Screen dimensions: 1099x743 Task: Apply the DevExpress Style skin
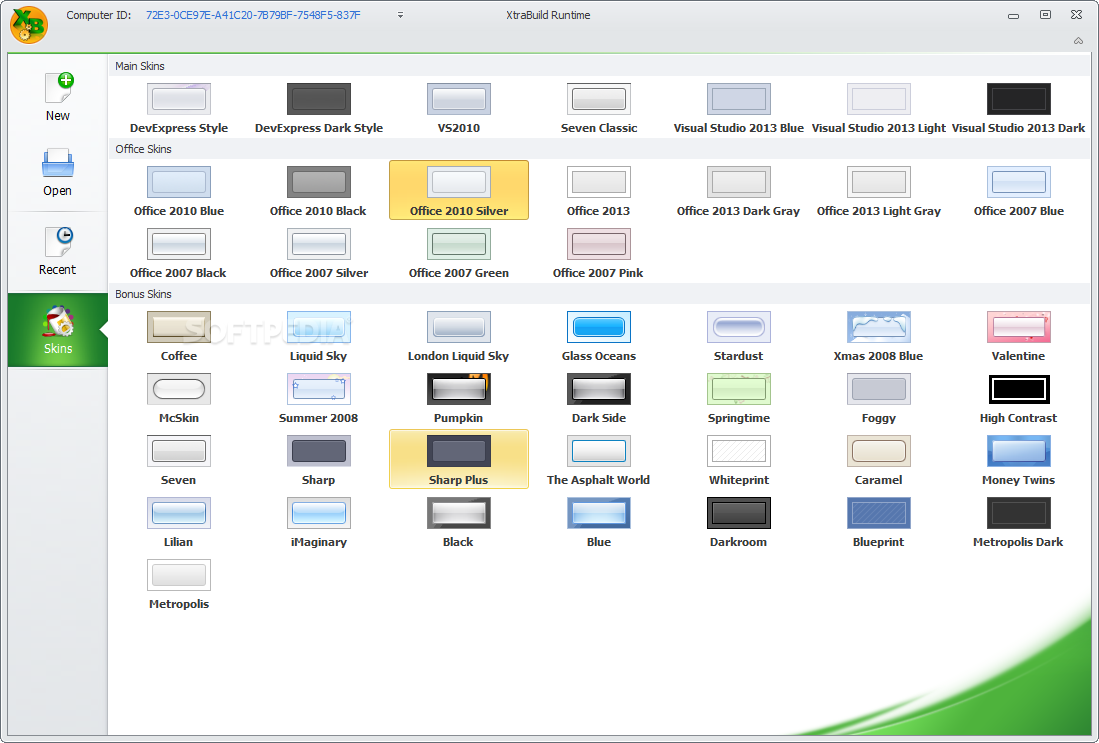tap(179, 108)
